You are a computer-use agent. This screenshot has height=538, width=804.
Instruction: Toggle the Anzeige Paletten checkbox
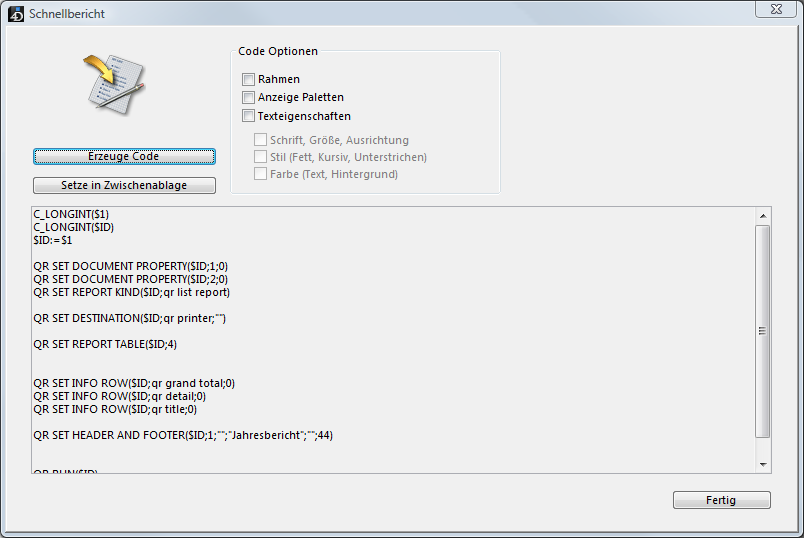click(248, 98)
